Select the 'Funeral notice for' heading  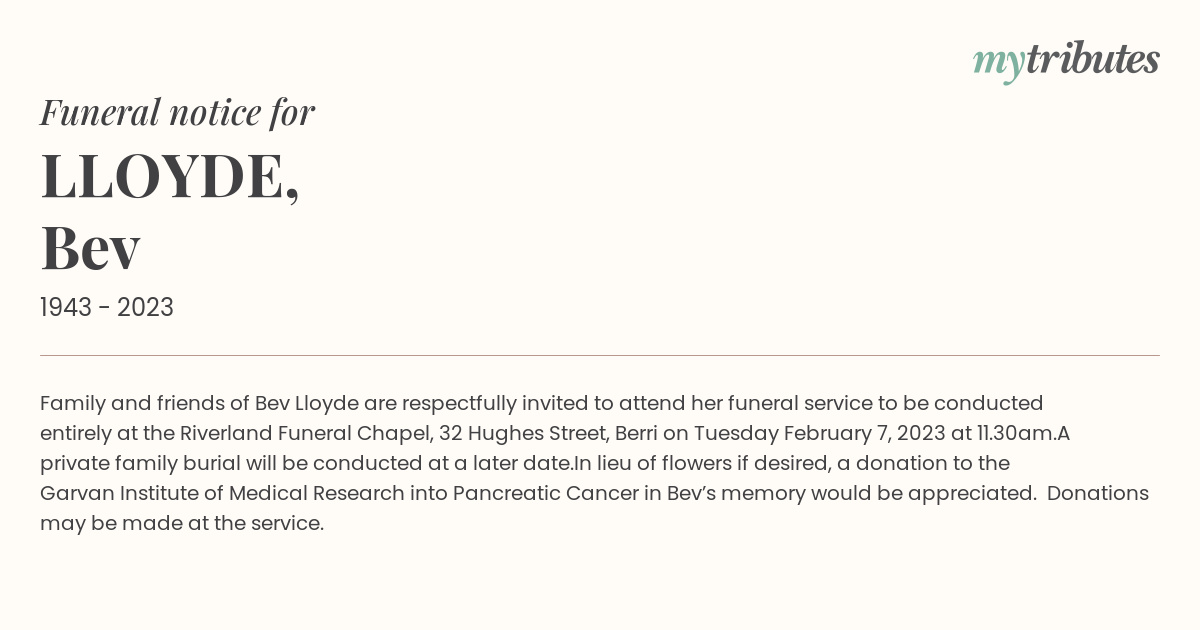tap(177, 112)
